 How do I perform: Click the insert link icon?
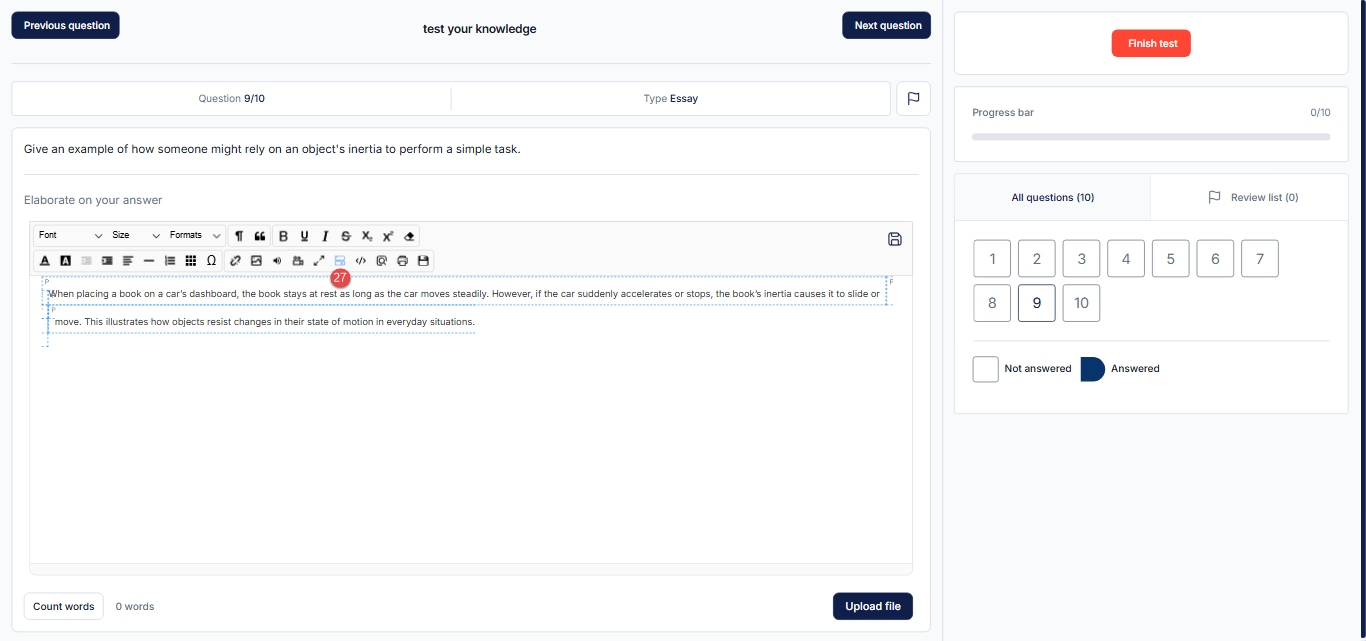(236, 261)
